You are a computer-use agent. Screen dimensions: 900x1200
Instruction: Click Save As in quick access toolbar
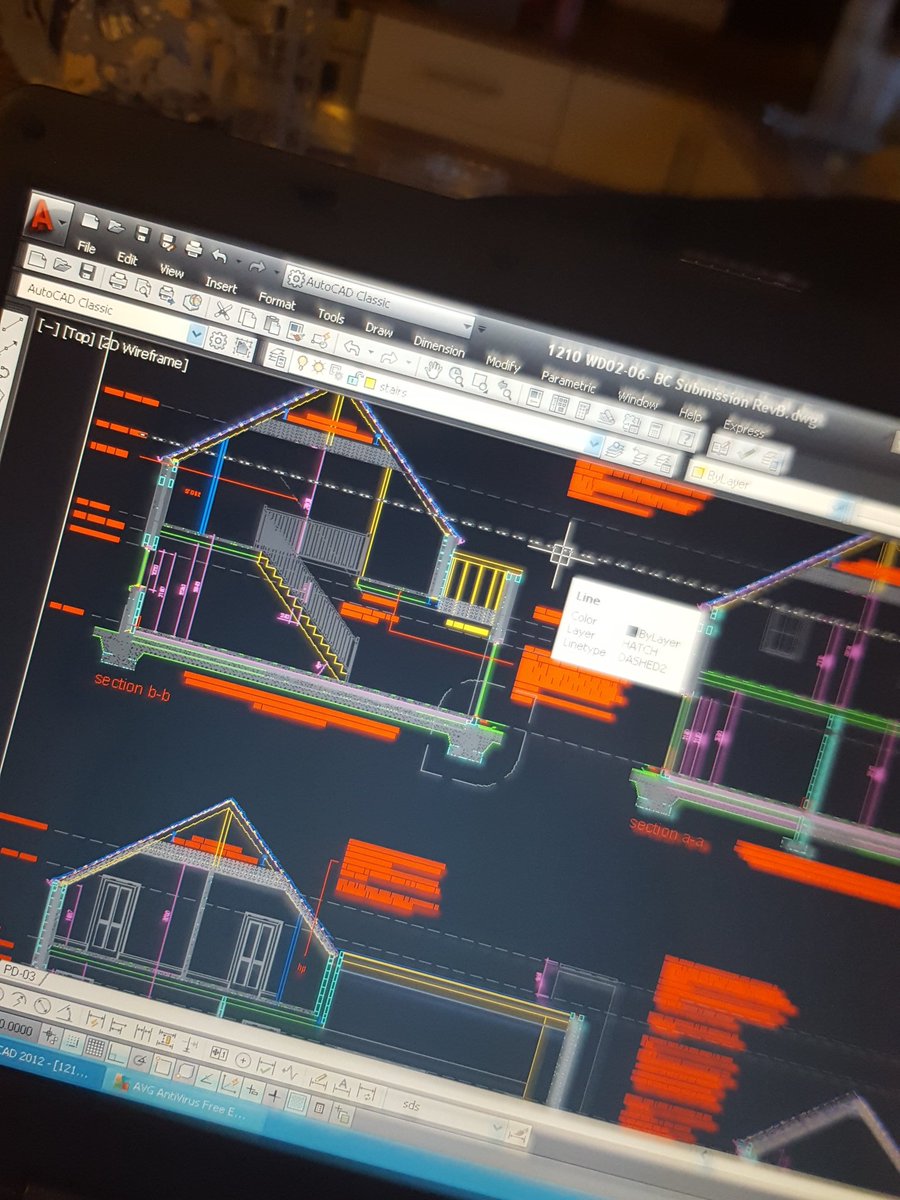click(x=167, y=241)
